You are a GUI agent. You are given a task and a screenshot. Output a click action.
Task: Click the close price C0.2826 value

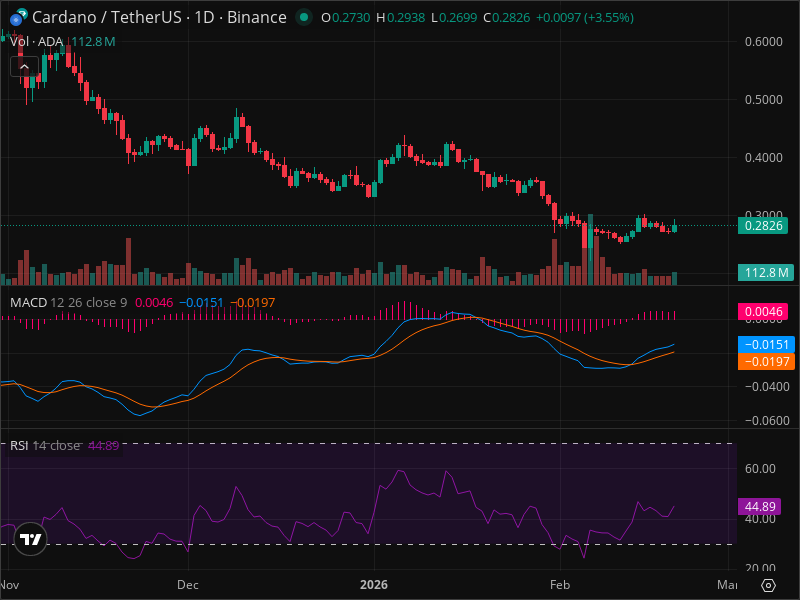pyautogui.click(x=507, y=18)
